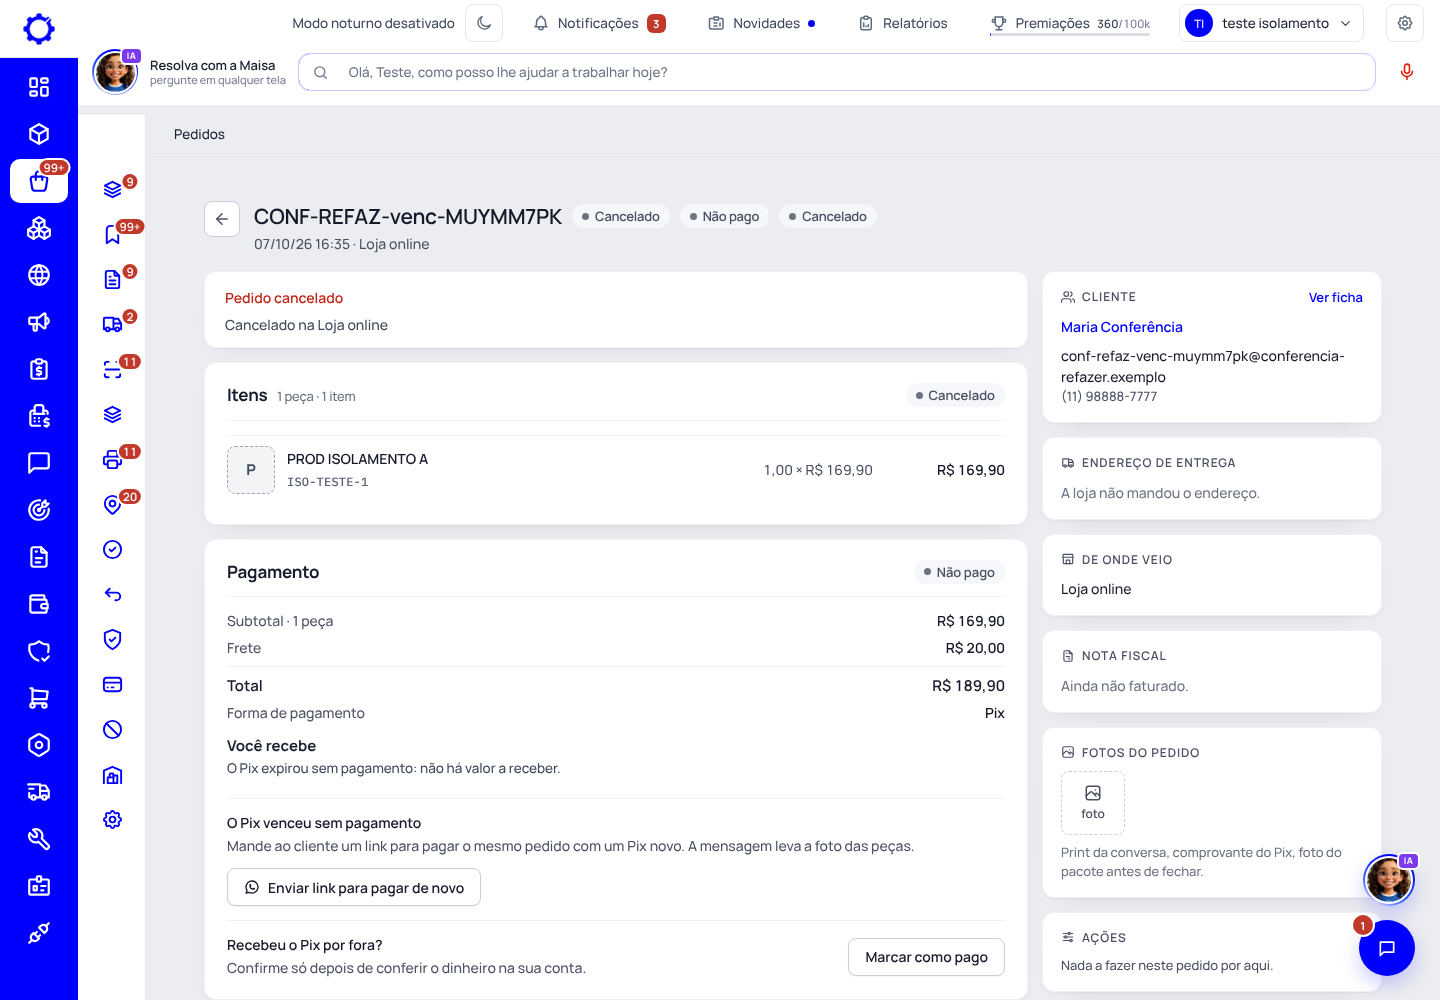The height and width of the screenshot is (1000, 1440).
Task: Open the location pin icon with badge 20
Action: [x=113, y=504]
